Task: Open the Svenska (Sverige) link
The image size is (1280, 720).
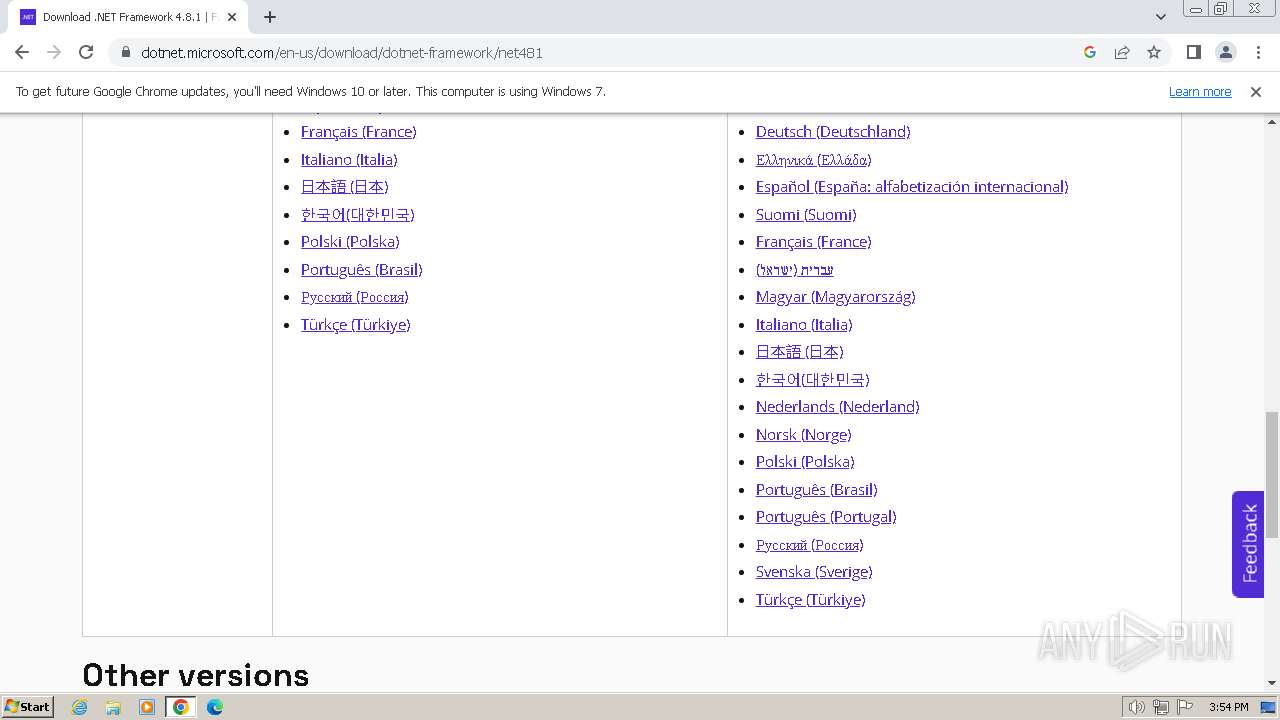Action: pyautogui.click(x=814, y=572)
